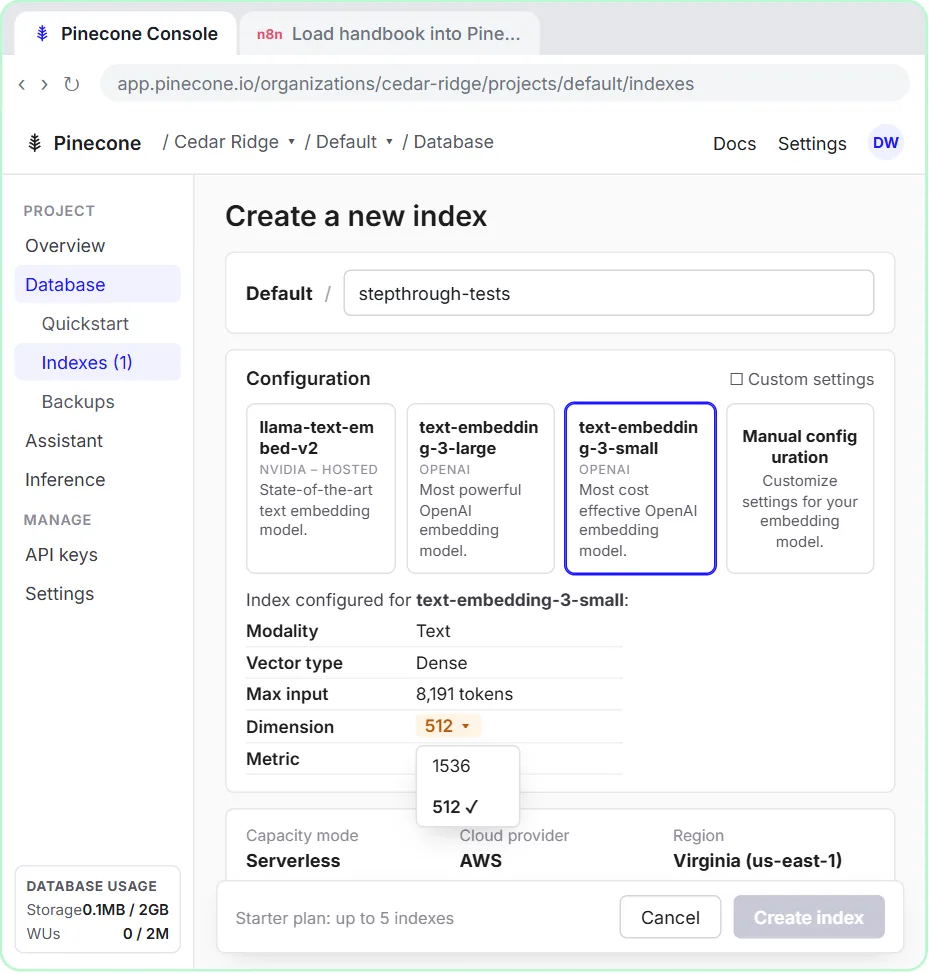Select the Manual configuration card
The width and height of the screenshot is (929, 974).
click(800, 488)
